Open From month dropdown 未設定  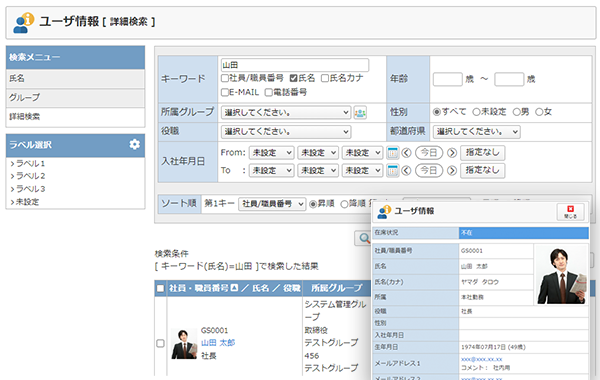[318, 153]
